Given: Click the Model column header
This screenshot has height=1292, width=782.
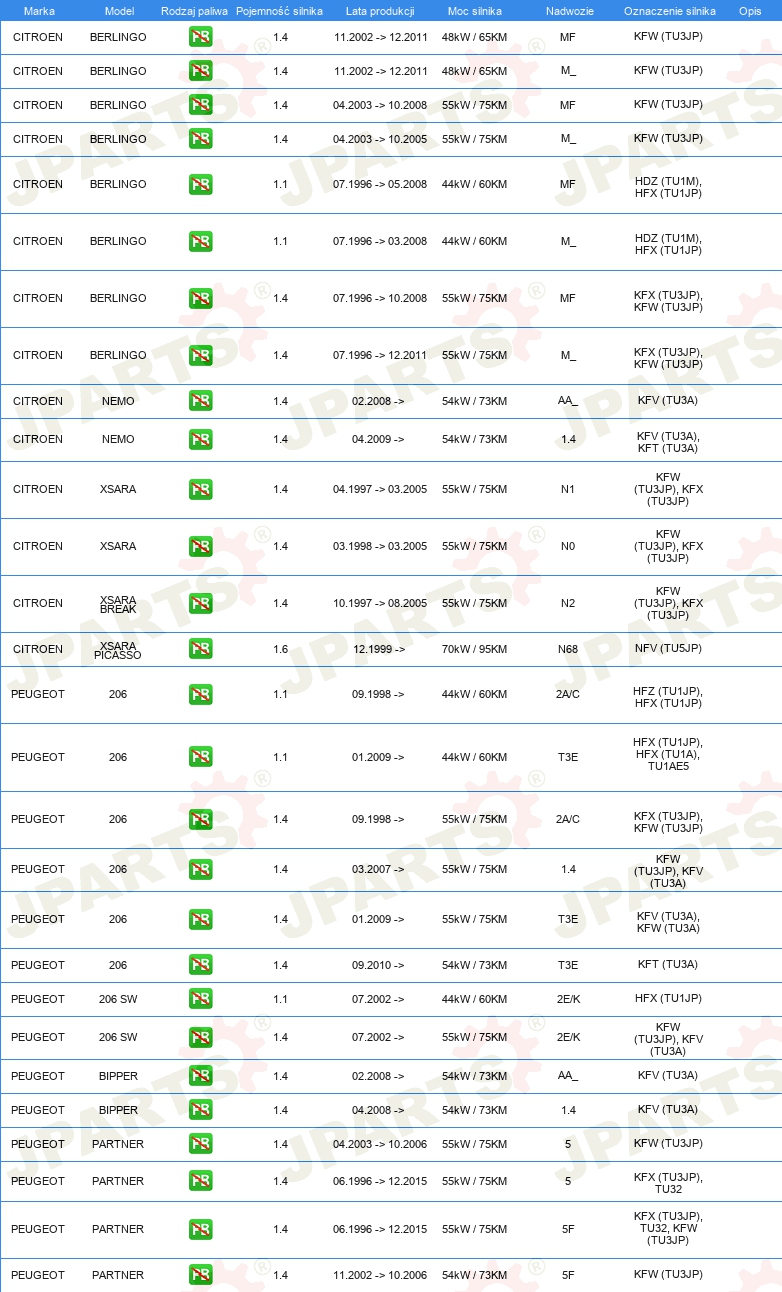Looking at the screenshot, I should 118,11.
